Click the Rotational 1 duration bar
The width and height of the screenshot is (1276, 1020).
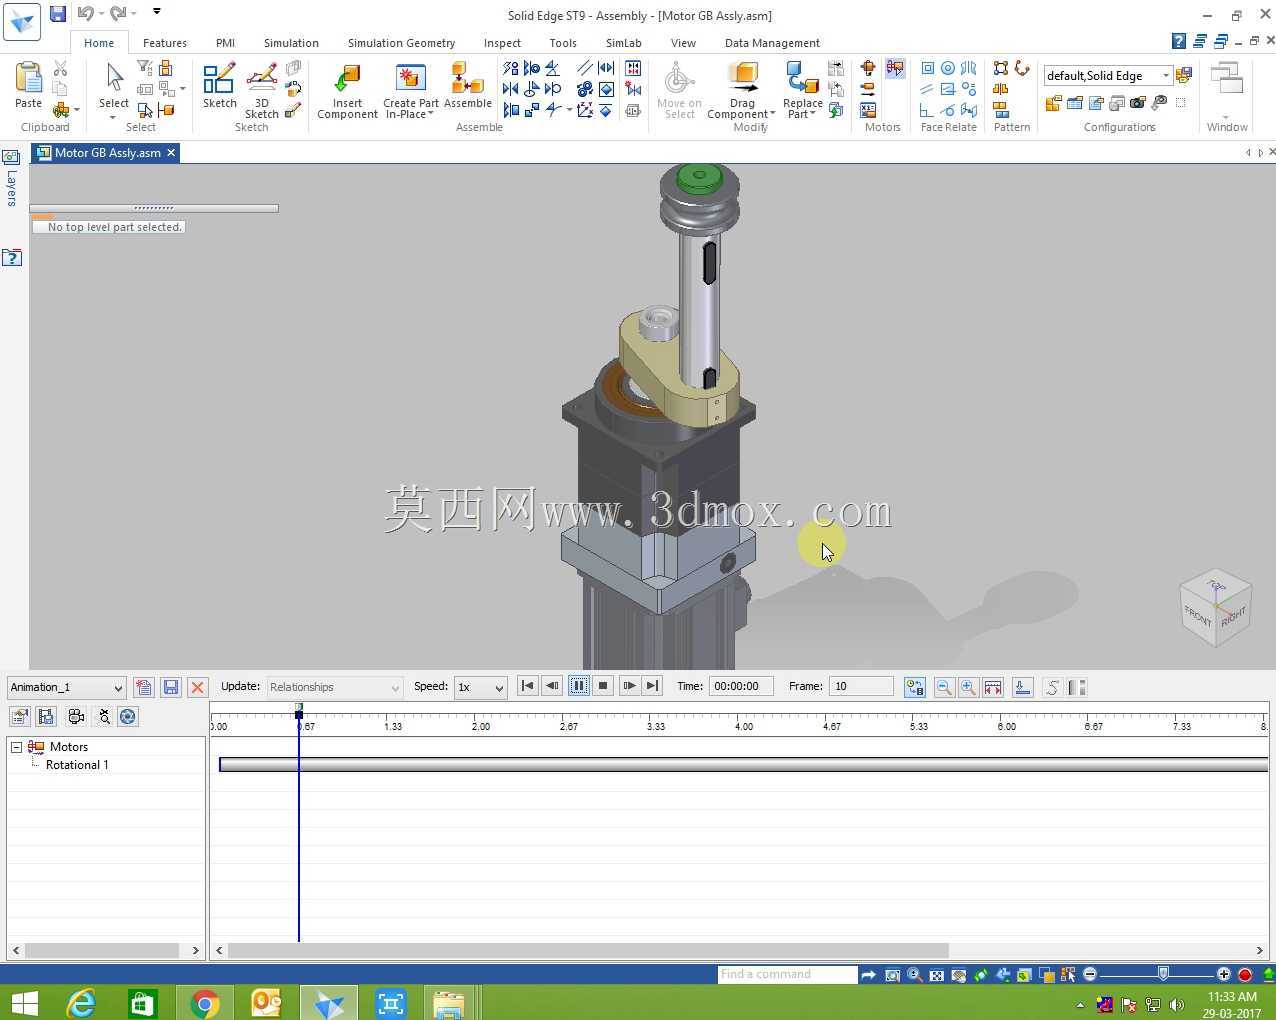(x=743, y=765)
